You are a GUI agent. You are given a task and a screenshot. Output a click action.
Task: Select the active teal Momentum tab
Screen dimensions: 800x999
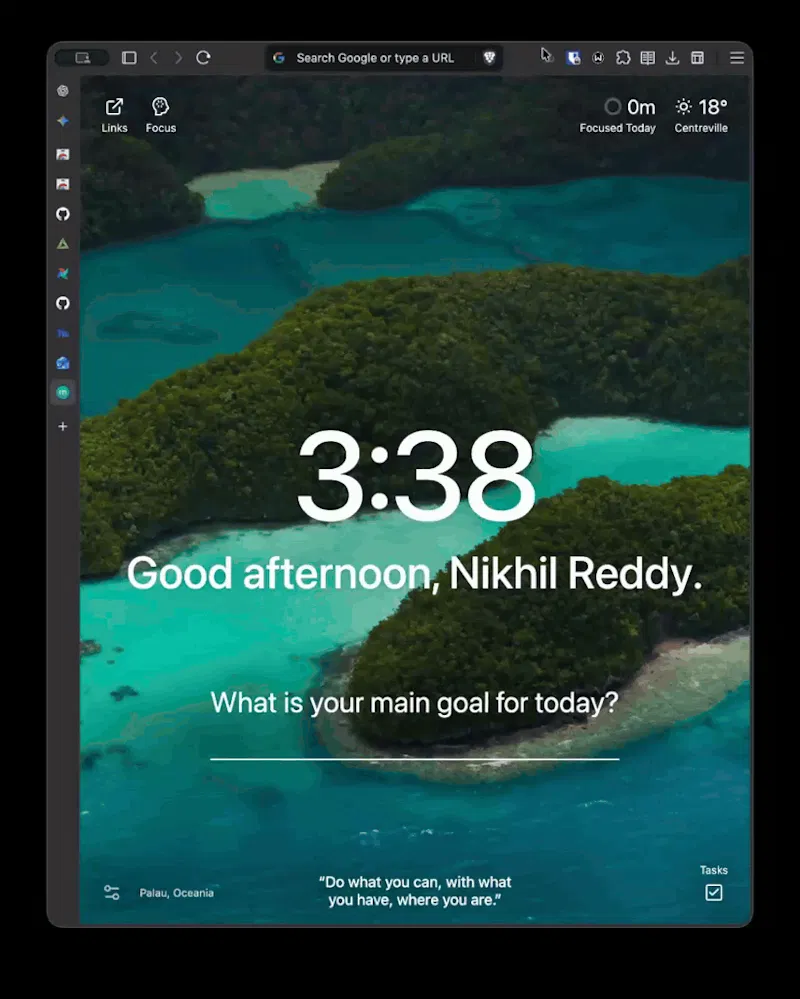(x=62, y=392)
